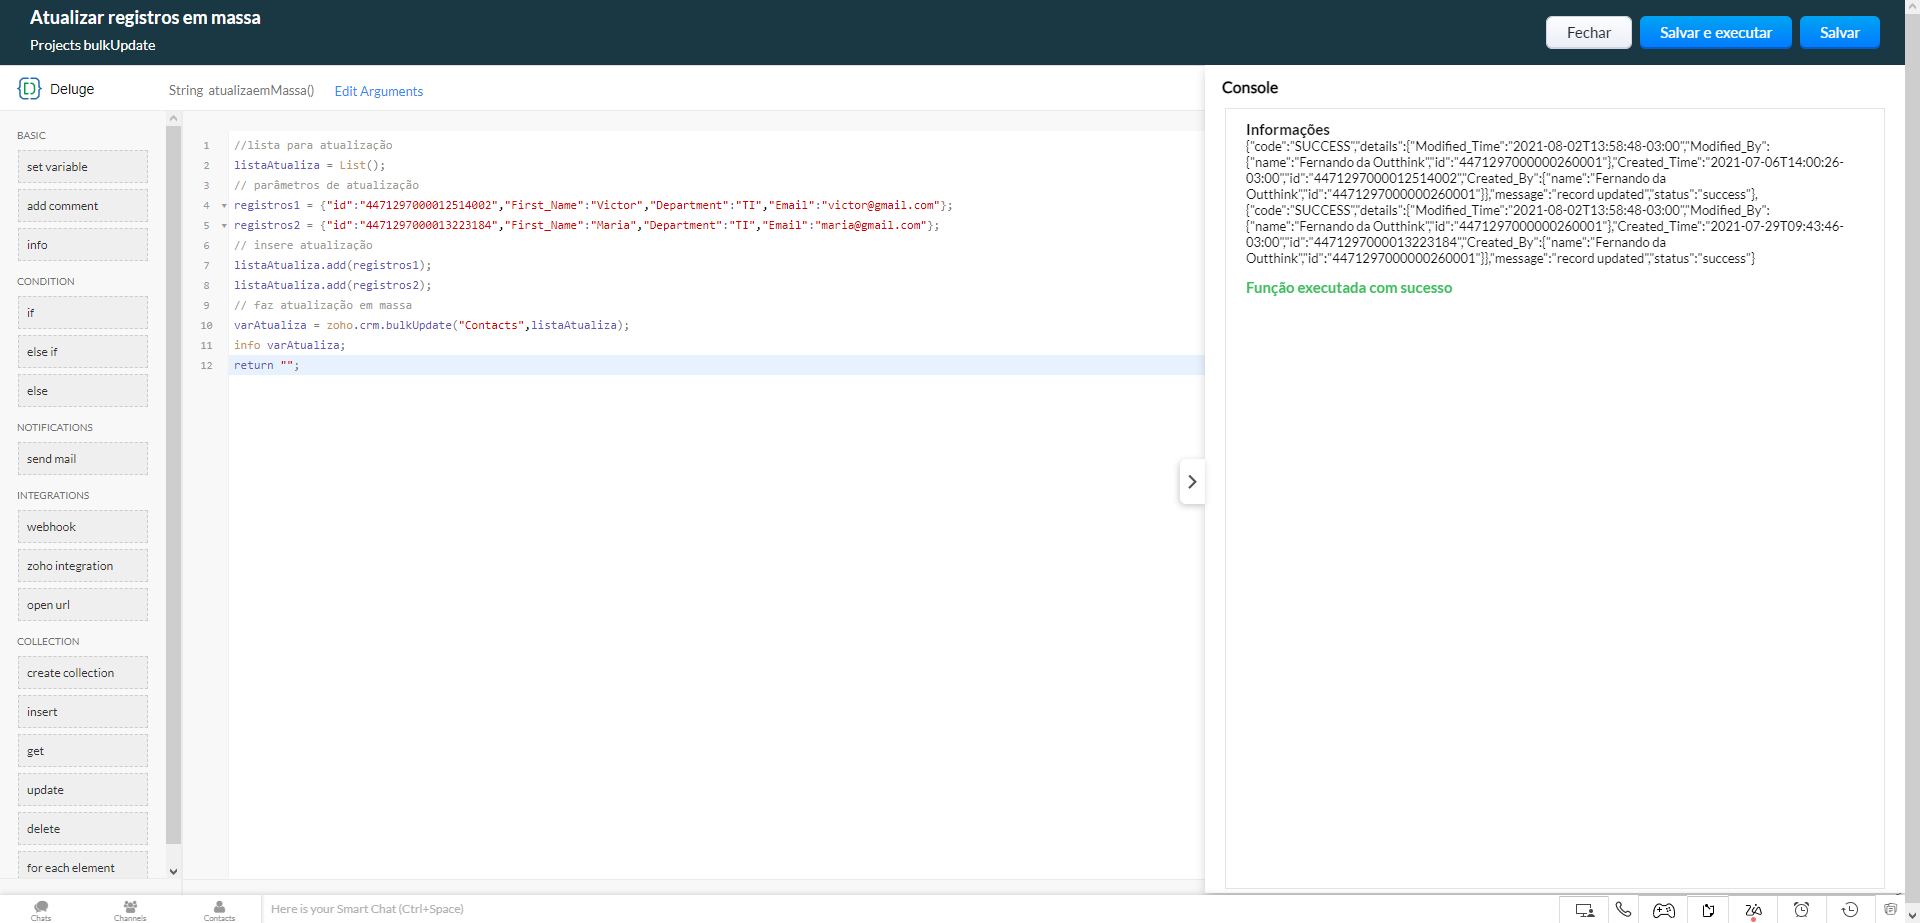The height and width of the screenshot is (923, 1920).
Task: Select the open url block
Action: [x=82, y=605]
